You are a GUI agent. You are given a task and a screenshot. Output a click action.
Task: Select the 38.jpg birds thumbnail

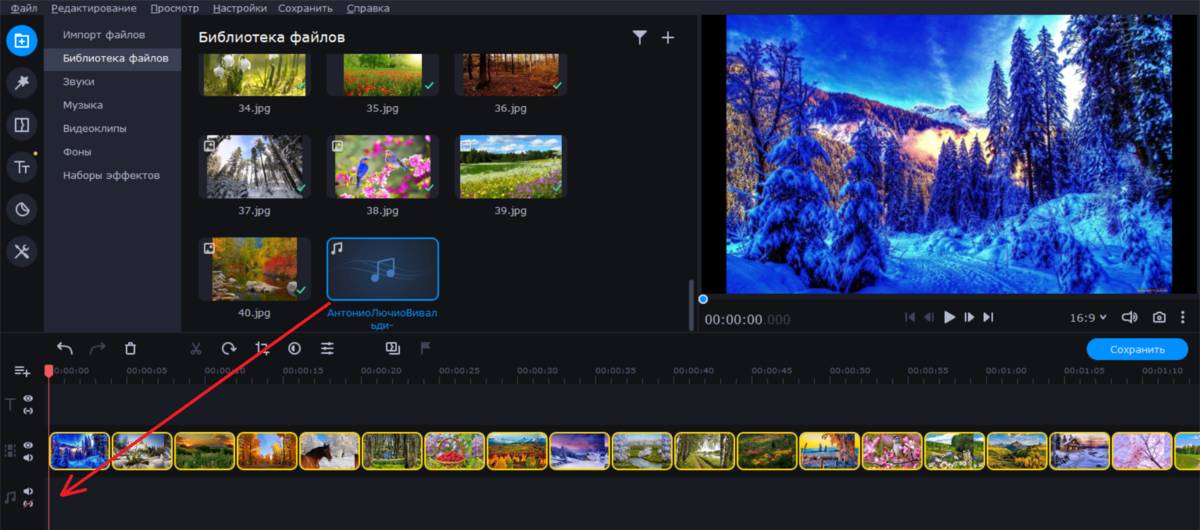coord(383,167)
